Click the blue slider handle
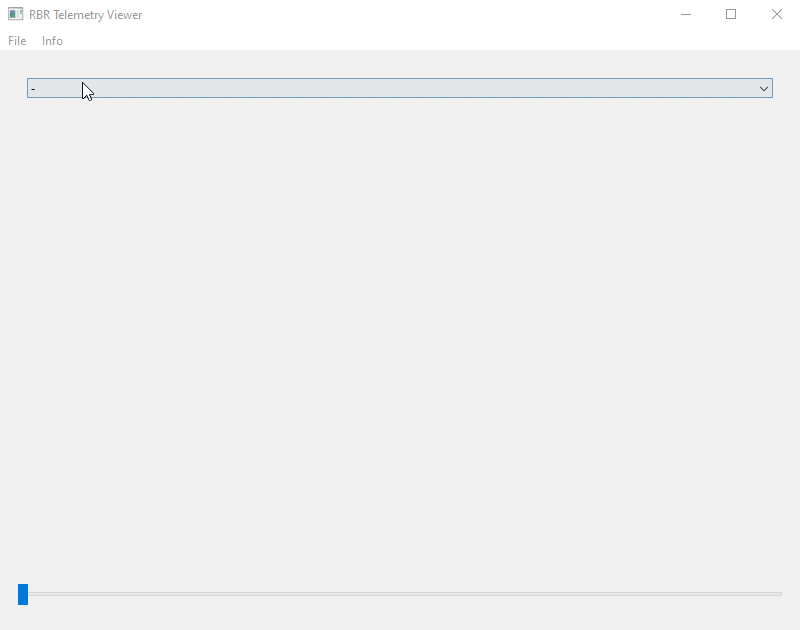The image size is (800, 630). point(23,594)
